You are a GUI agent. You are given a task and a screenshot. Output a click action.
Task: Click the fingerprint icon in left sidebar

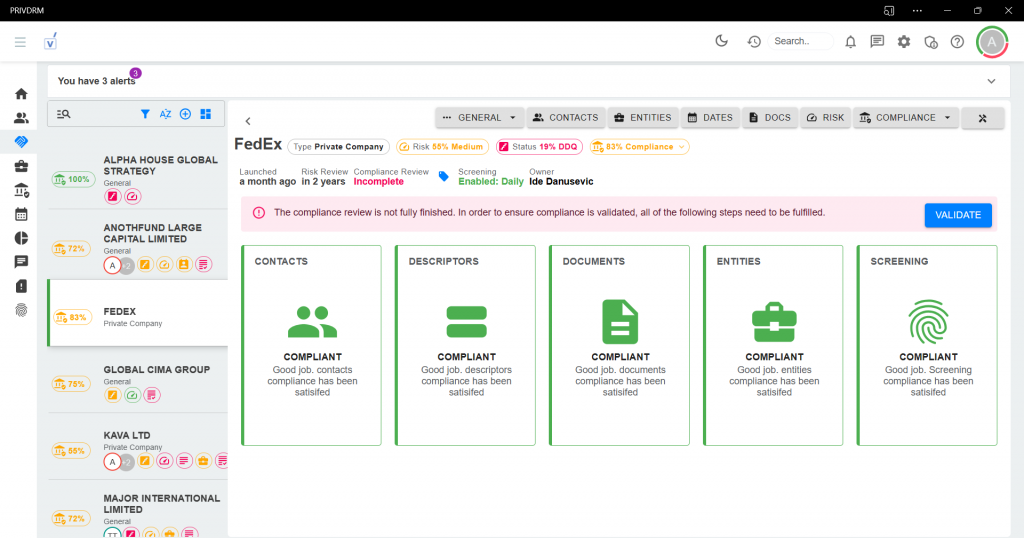tap(21, 310)
